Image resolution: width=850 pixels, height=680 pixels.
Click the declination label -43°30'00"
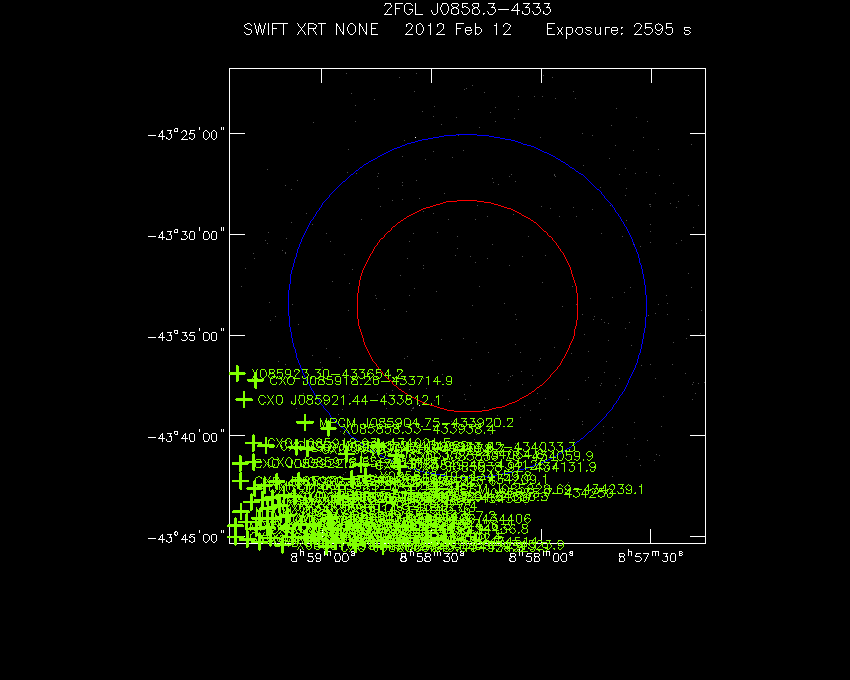click(x=186, y=235)
